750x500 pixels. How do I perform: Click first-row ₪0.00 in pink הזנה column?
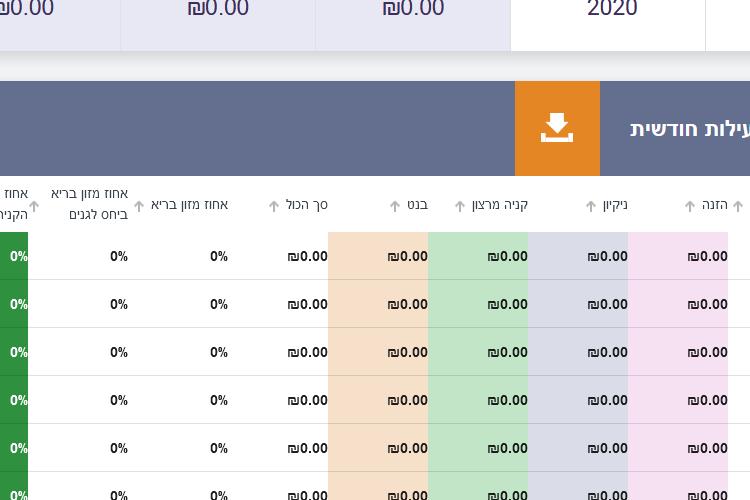coord(707,256)
